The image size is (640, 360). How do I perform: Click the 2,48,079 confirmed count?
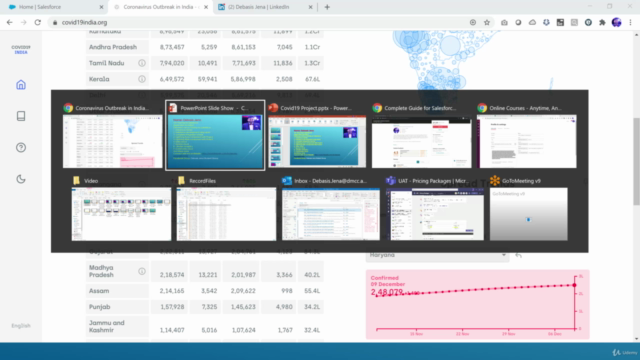pos(387,292)
